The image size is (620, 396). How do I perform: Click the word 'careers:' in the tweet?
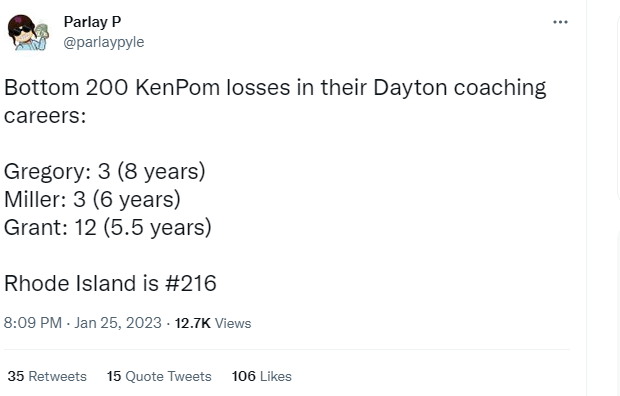pos(45,116)
